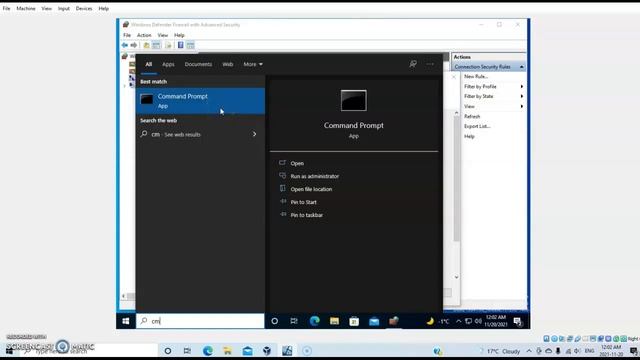Open host Mail taskbar icon

pos(247,351)
